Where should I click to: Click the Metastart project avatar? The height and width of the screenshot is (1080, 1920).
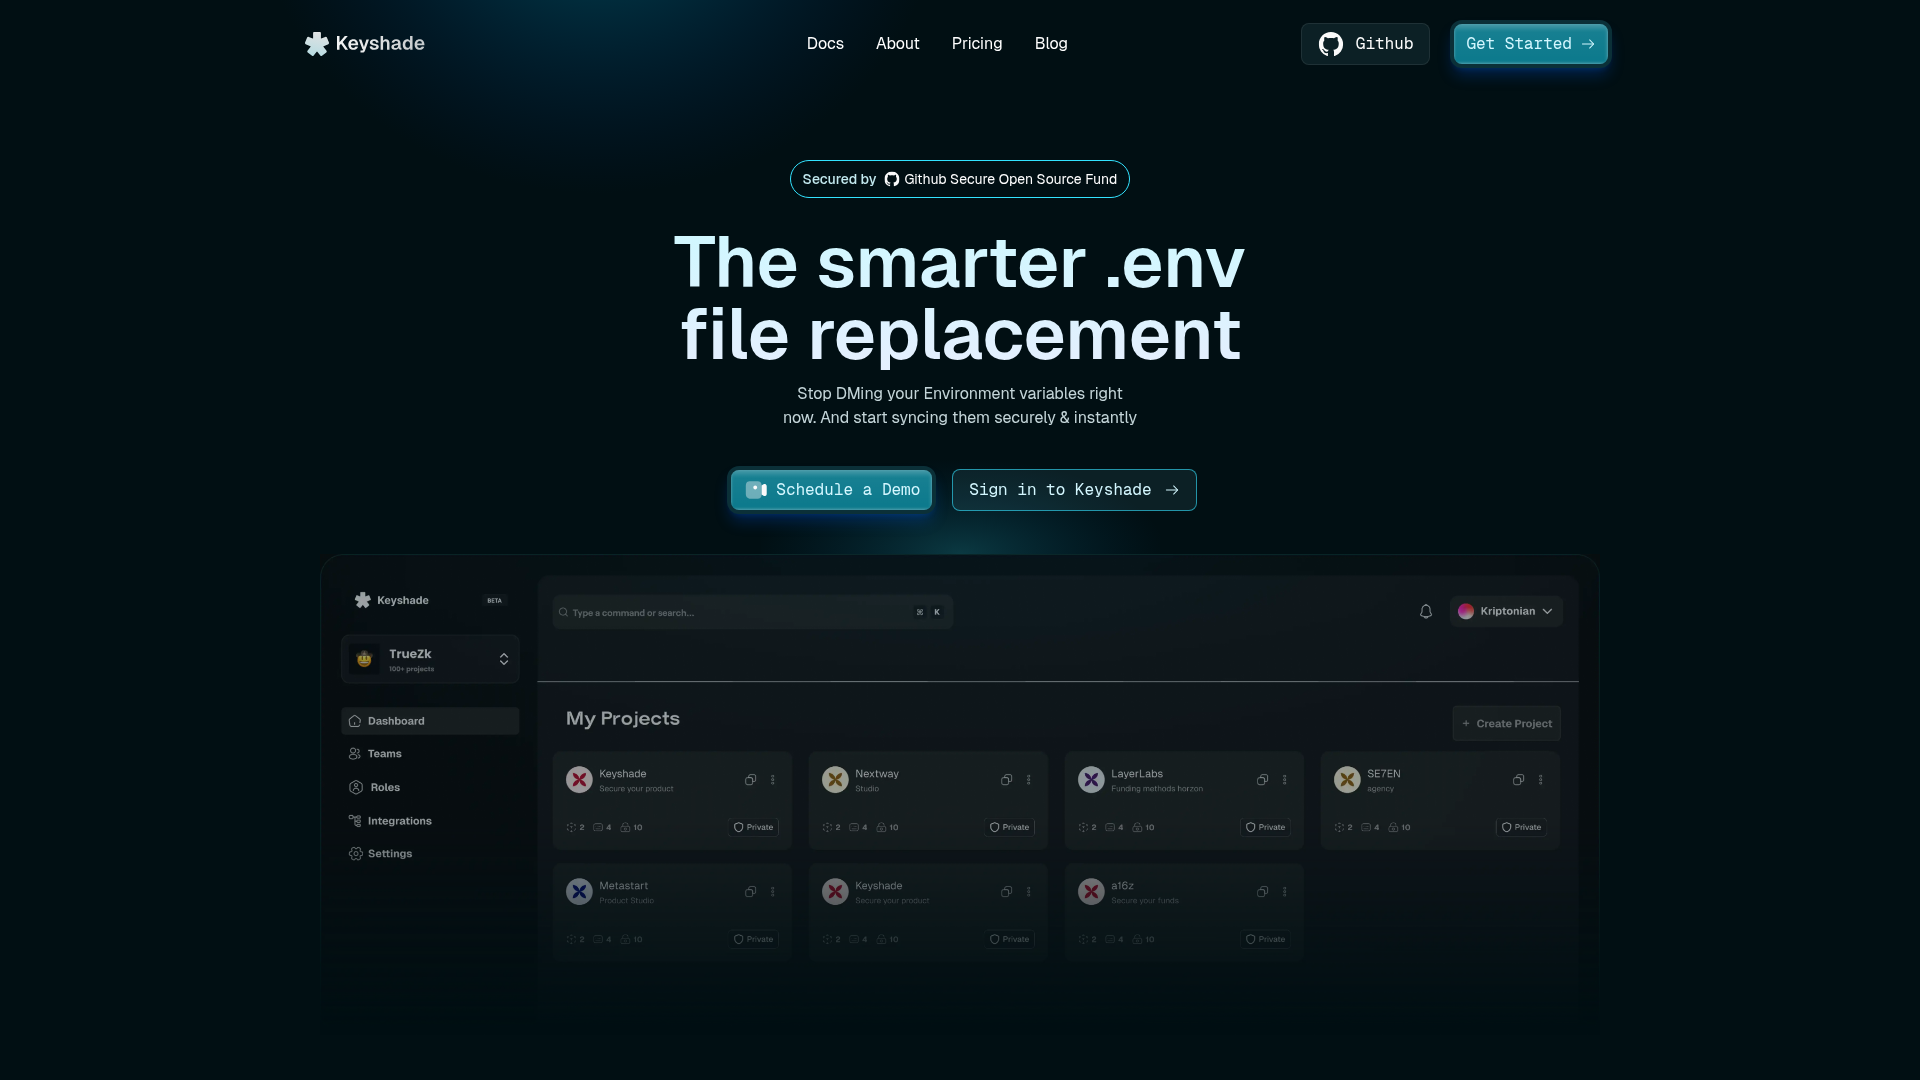pos(579,892)
